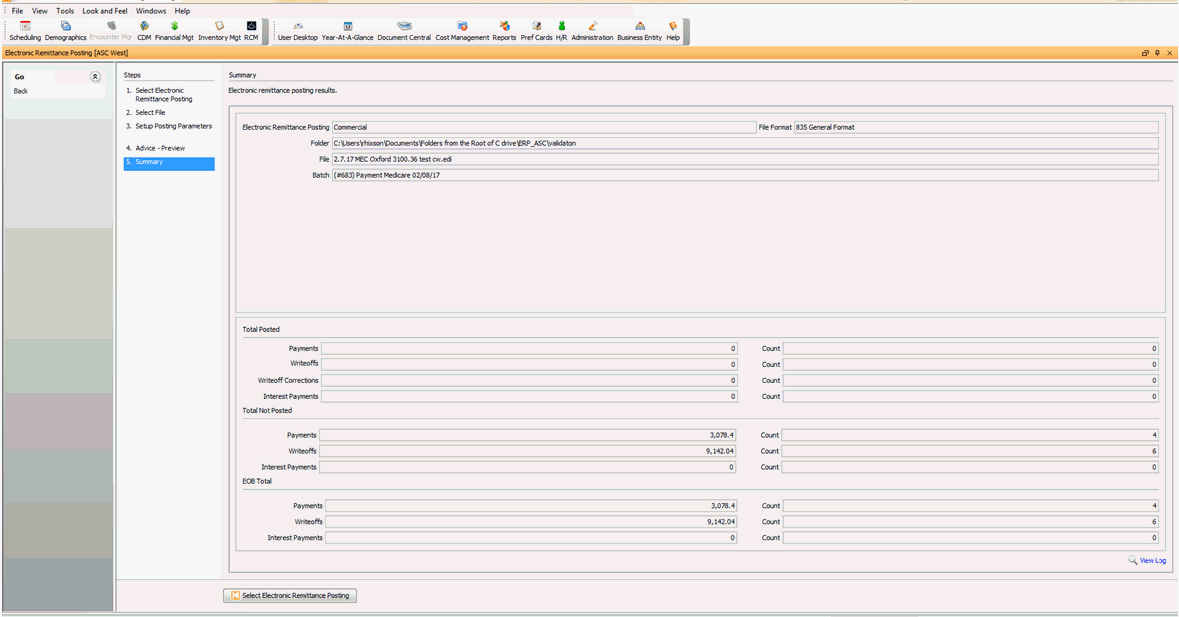Click the File Format field
This screenshot has width=1179, height=617.
pyautogui.click(x=976, y=128)
